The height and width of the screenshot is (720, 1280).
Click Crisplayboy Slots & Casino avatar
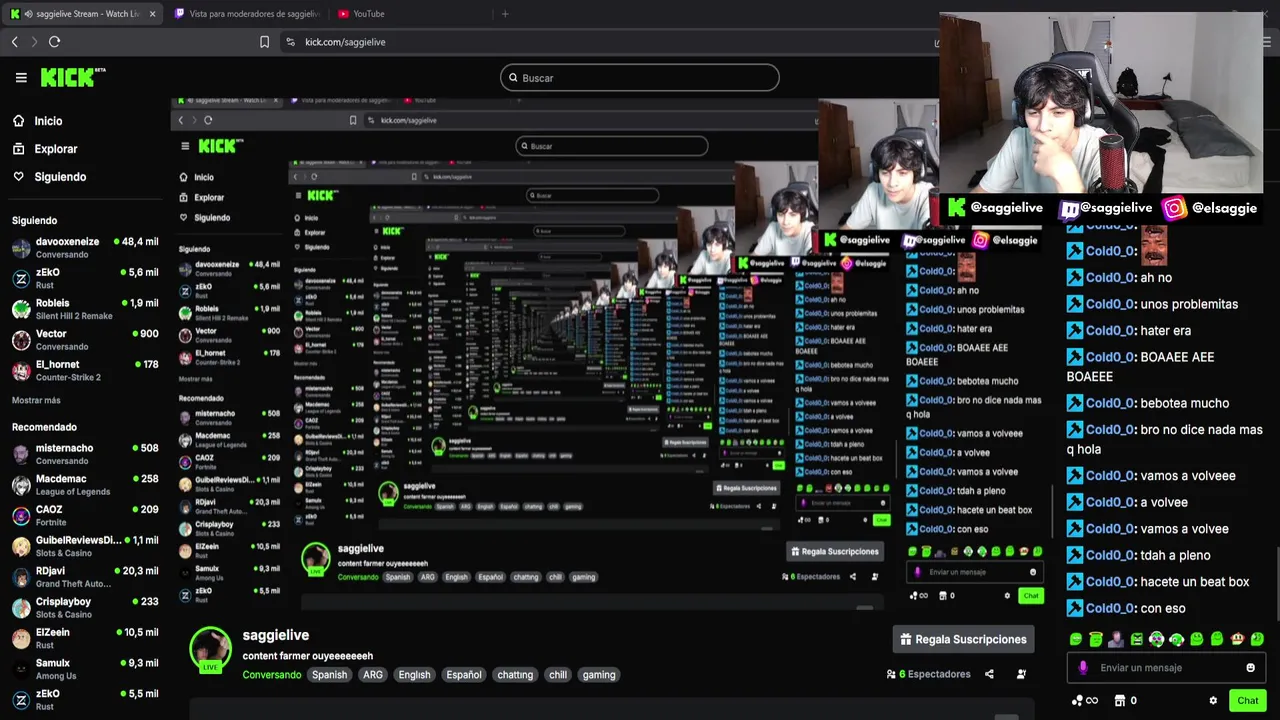[x=21, y=608]
